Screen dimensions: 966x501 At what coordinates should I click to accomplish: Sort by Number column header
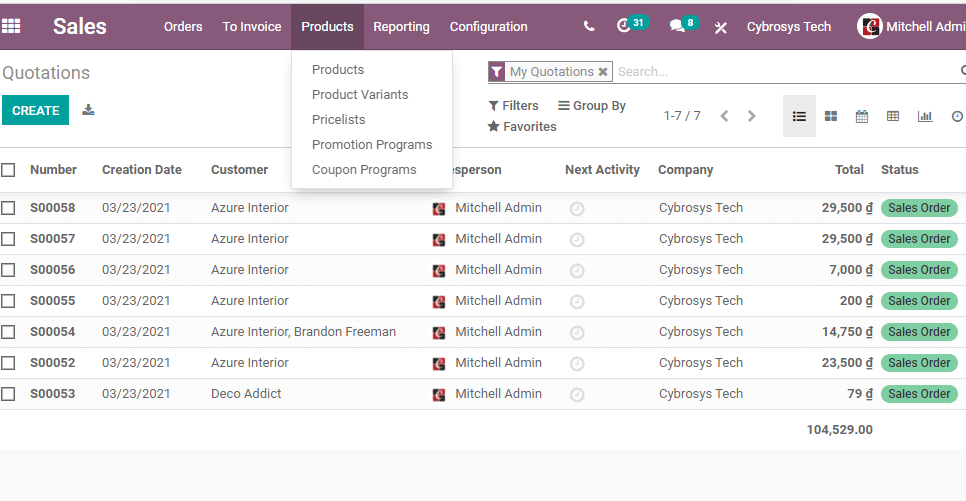point(54,169)
